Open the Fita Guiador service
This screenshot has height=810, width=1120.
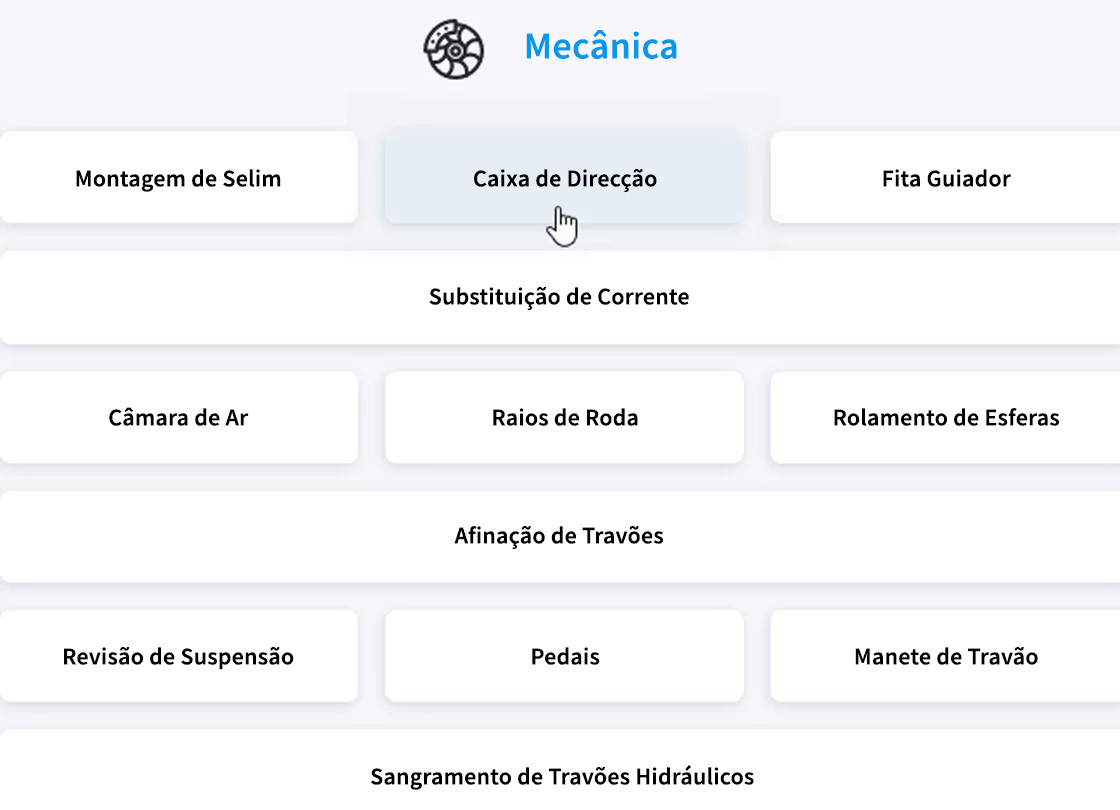(946, 178)
